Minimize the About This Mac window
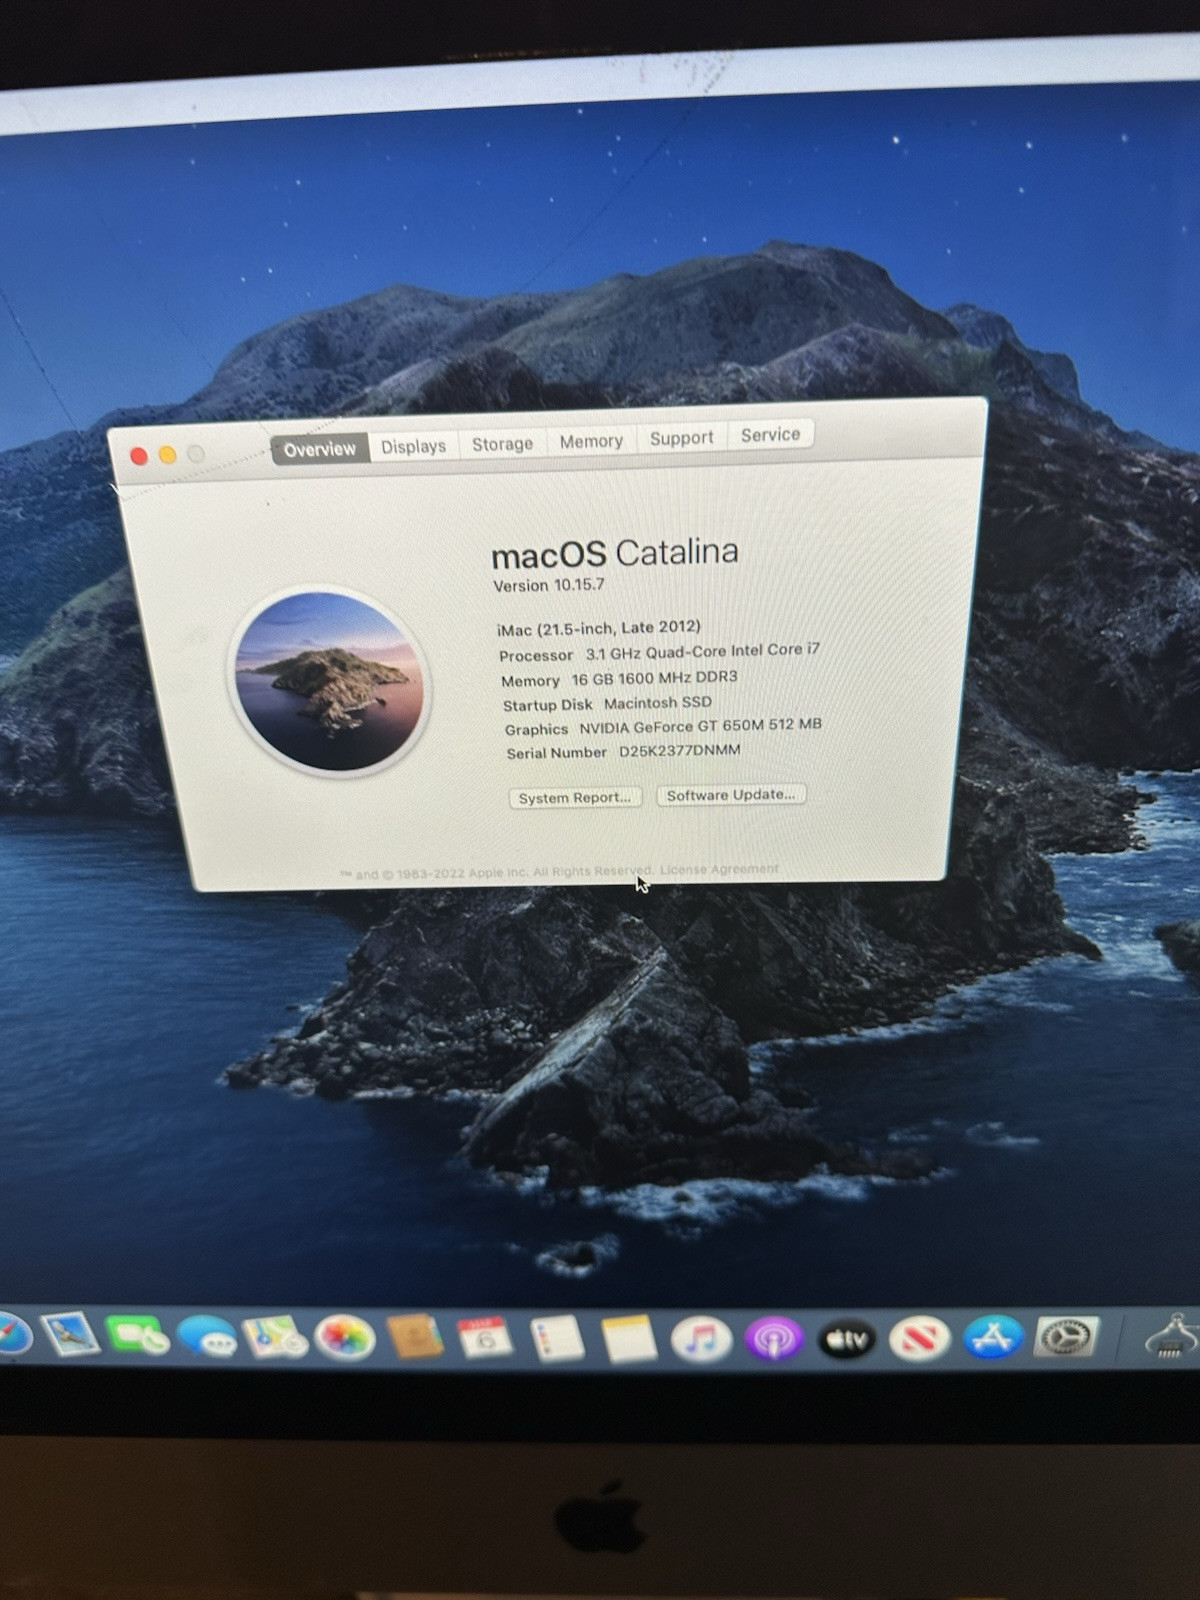Viewport: 1200px width, 1600px height. click(167, 455)
